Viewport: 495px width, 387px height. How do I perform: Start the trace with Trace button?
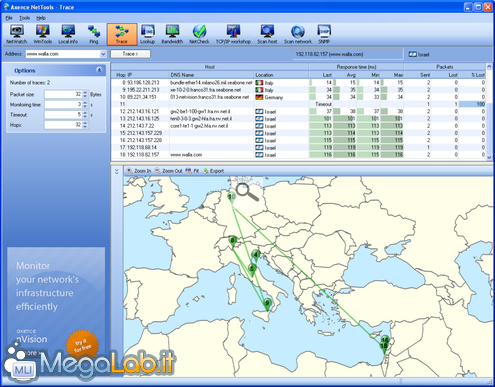tap(130, 54)
